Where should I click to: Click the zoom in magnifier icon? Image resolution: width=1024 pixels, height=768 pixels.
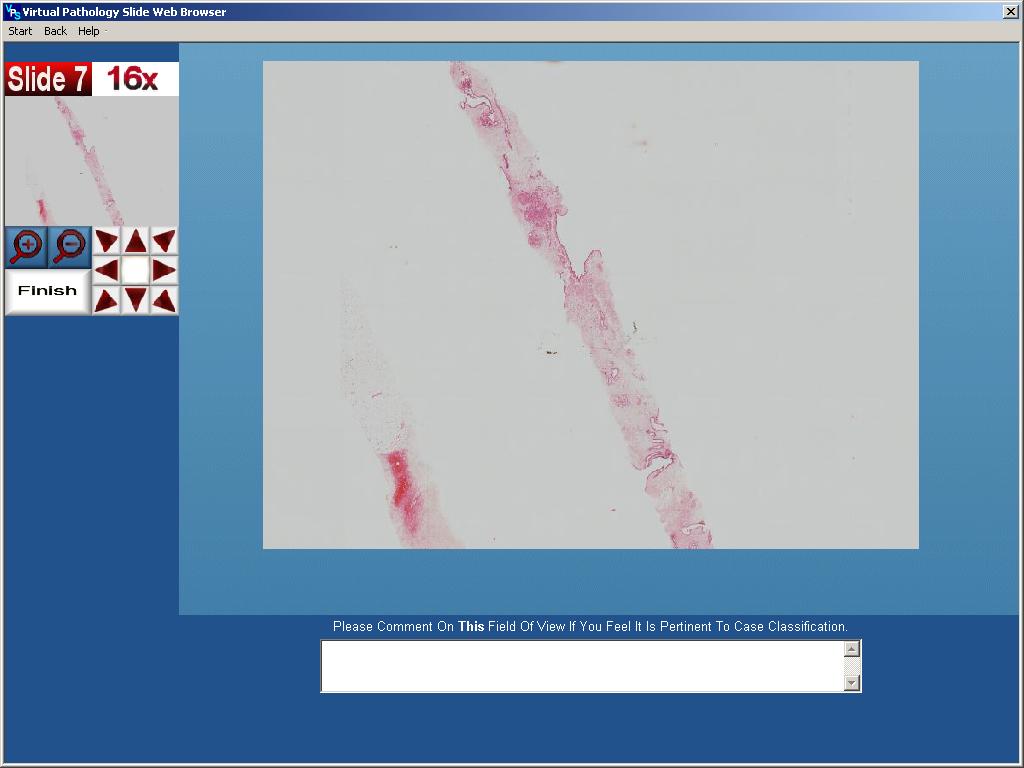pyautogui.click(x=27, y=246)
